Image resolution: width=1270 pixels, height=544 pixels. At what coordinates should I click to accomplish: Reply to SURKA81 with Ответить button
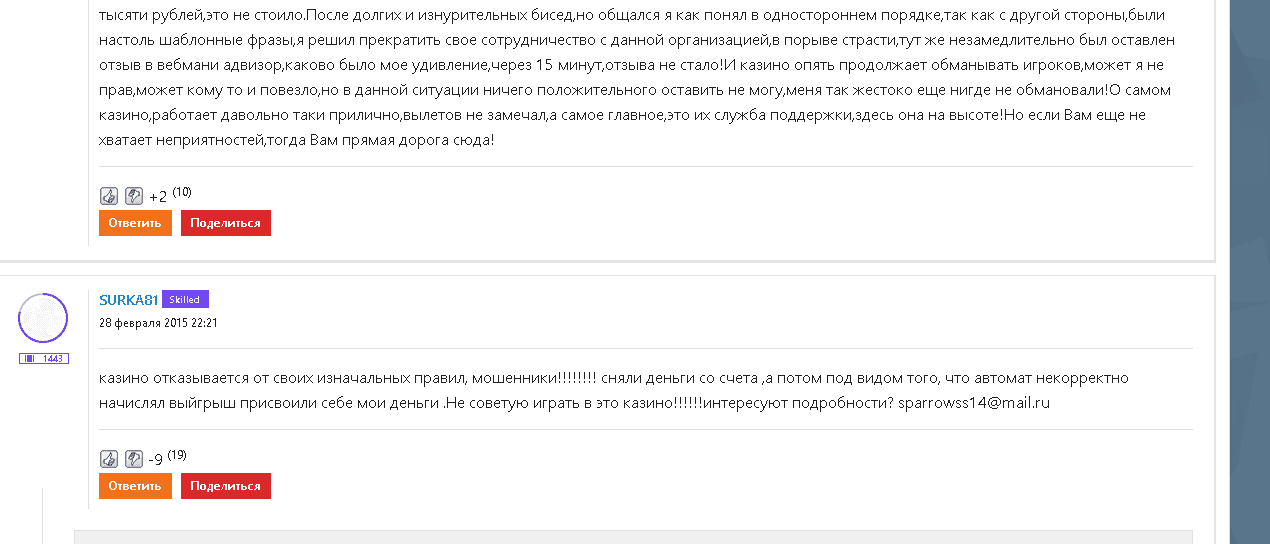tap(135, 486)
